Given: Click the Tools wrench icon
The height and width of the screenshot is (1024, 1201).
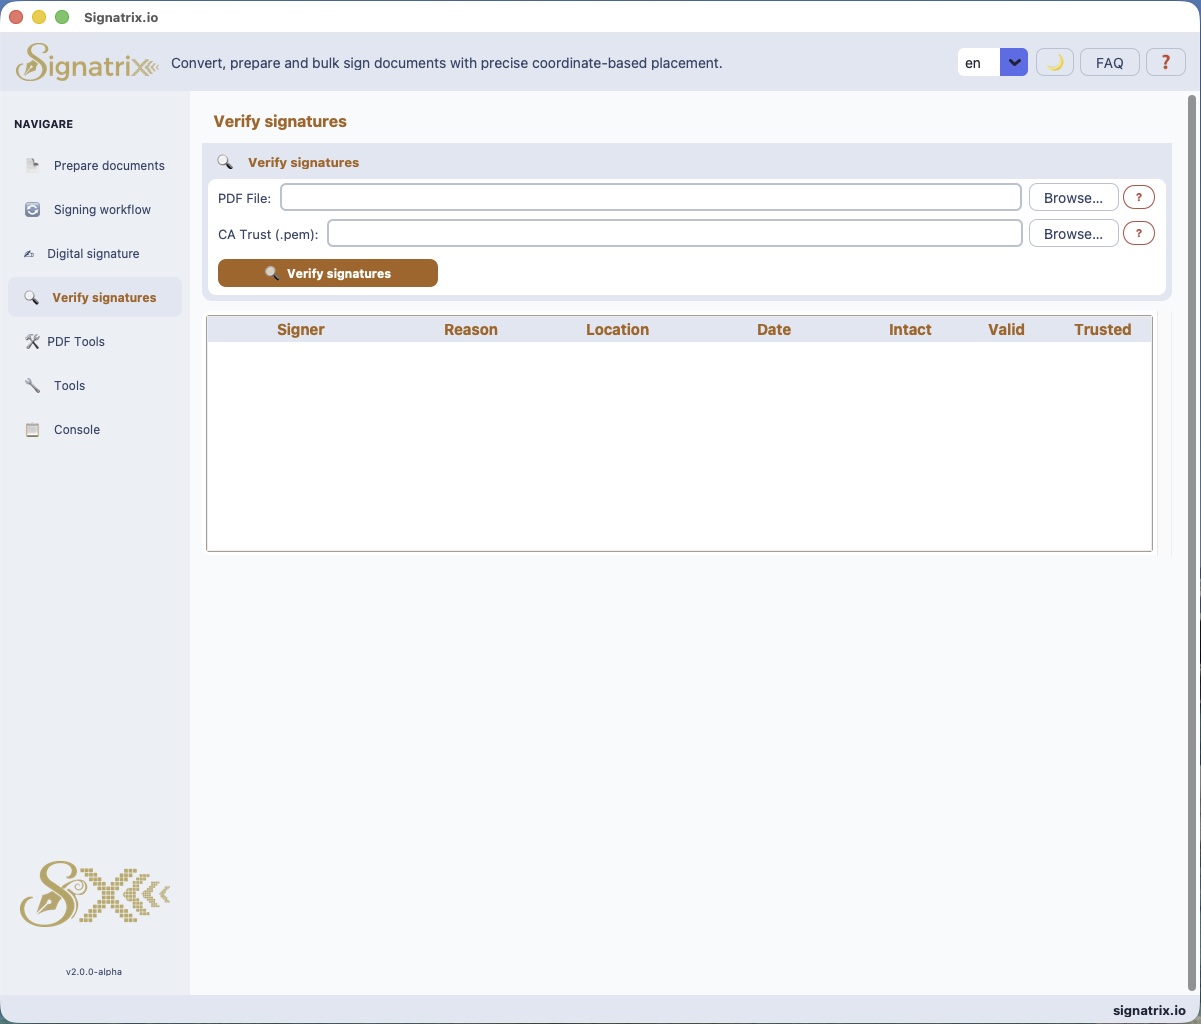Looking at the screenshot, I should pyautogui.click(x=31, y=385).
